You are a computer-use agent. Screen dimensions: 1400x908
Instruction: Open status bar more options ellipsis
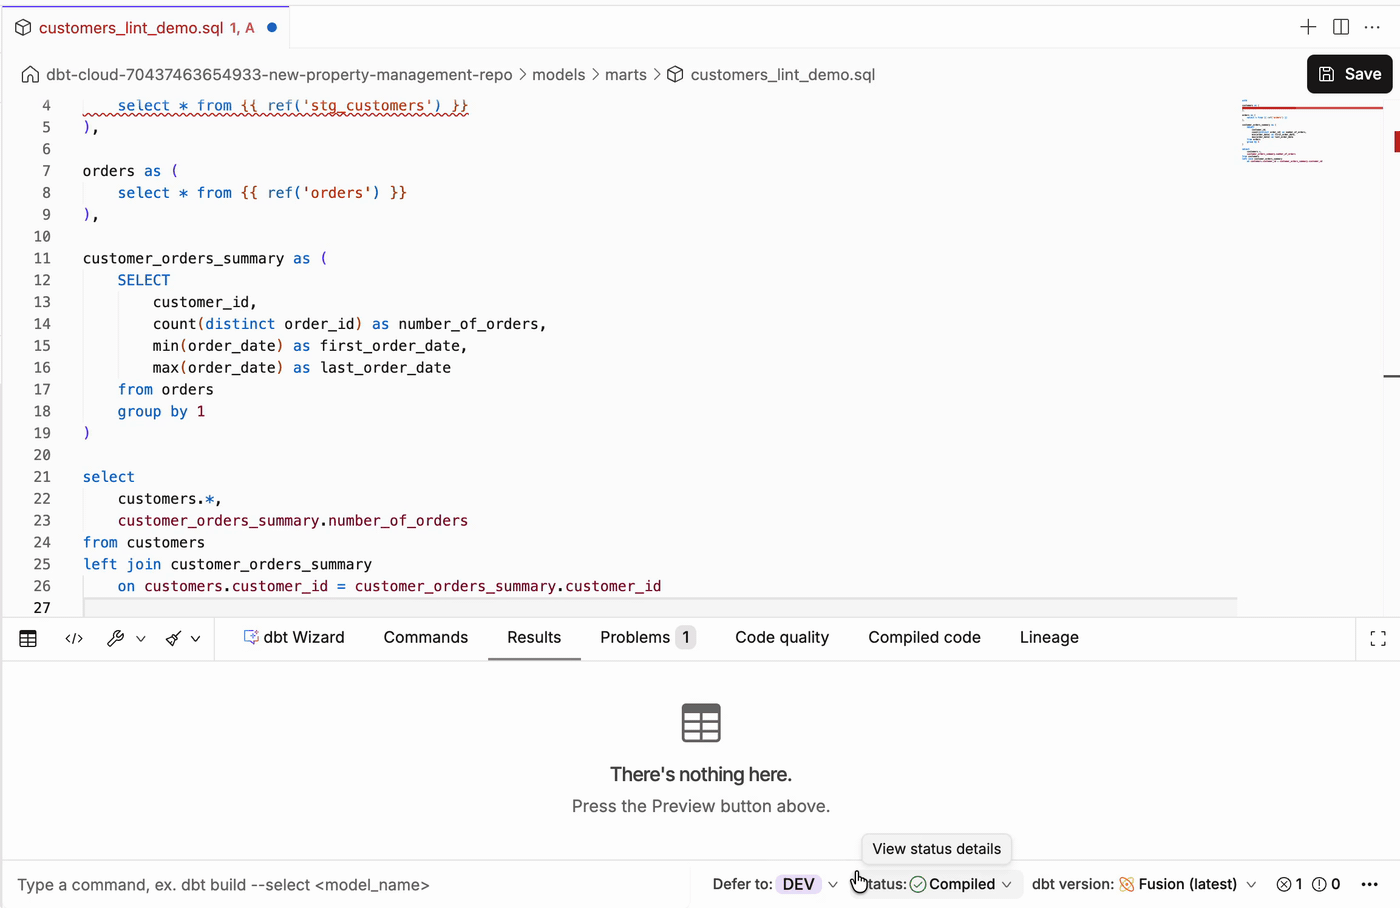(1370, 884)
